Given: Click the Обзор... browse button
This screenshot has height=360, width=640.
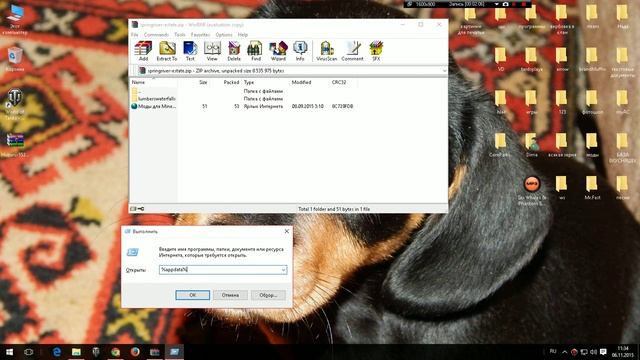Looking at the screenshot, I should 268,295.
